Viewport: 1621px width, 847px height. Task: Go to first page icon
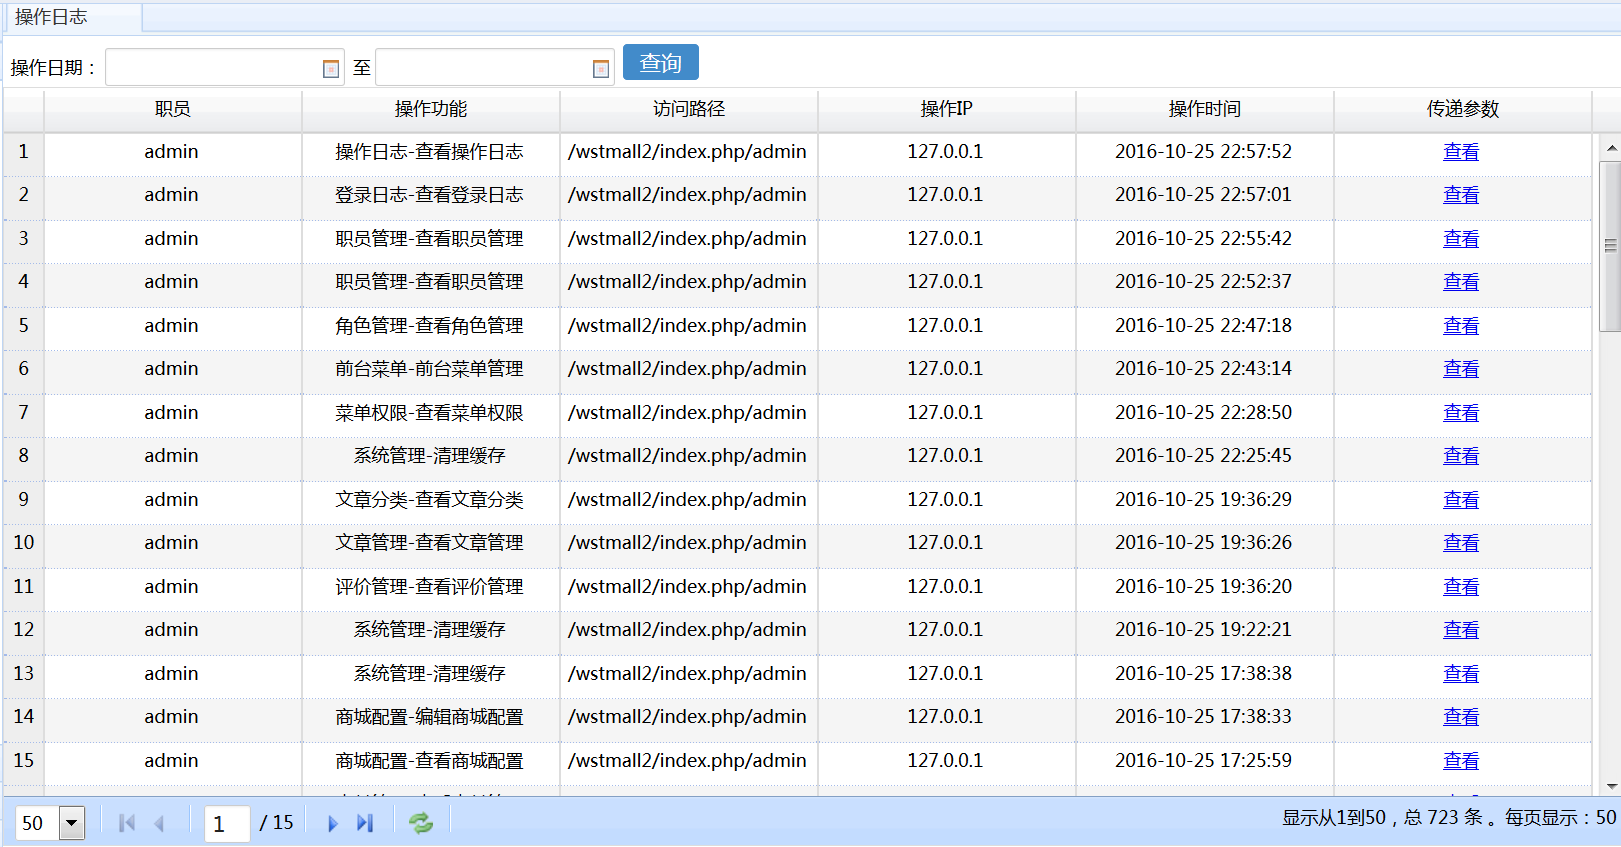point(127,823)
